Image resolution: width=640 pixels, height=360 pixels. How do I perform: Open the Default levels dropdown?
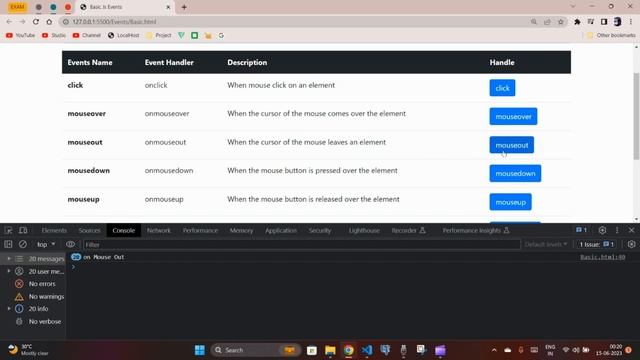(546, 244)
